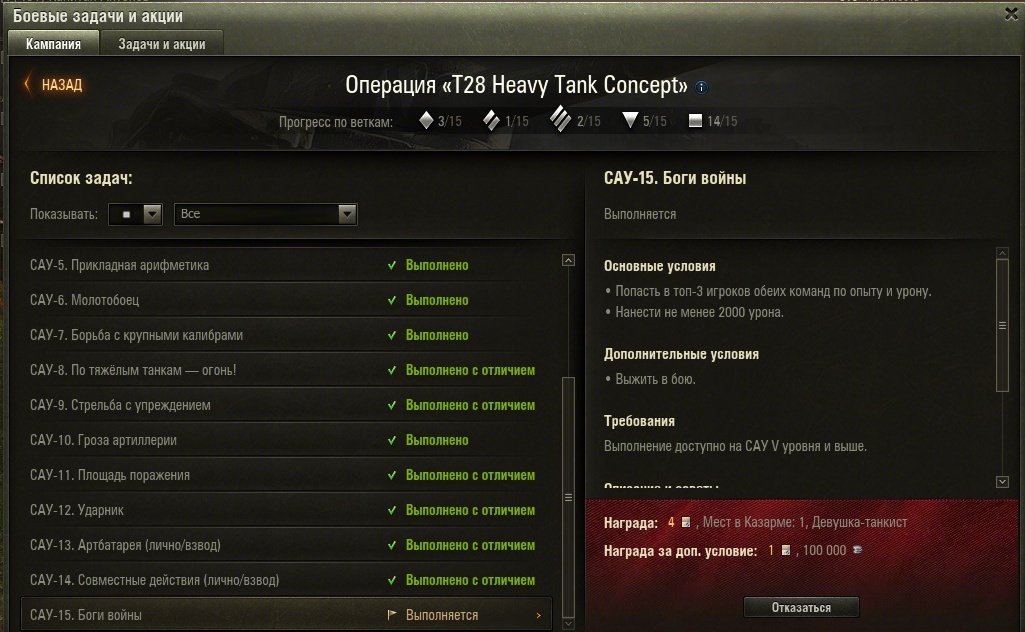Select the САУ-10 Гроза артиллерии task
The width and height of the screenshot is (1025, 632).
coord(286,440)
